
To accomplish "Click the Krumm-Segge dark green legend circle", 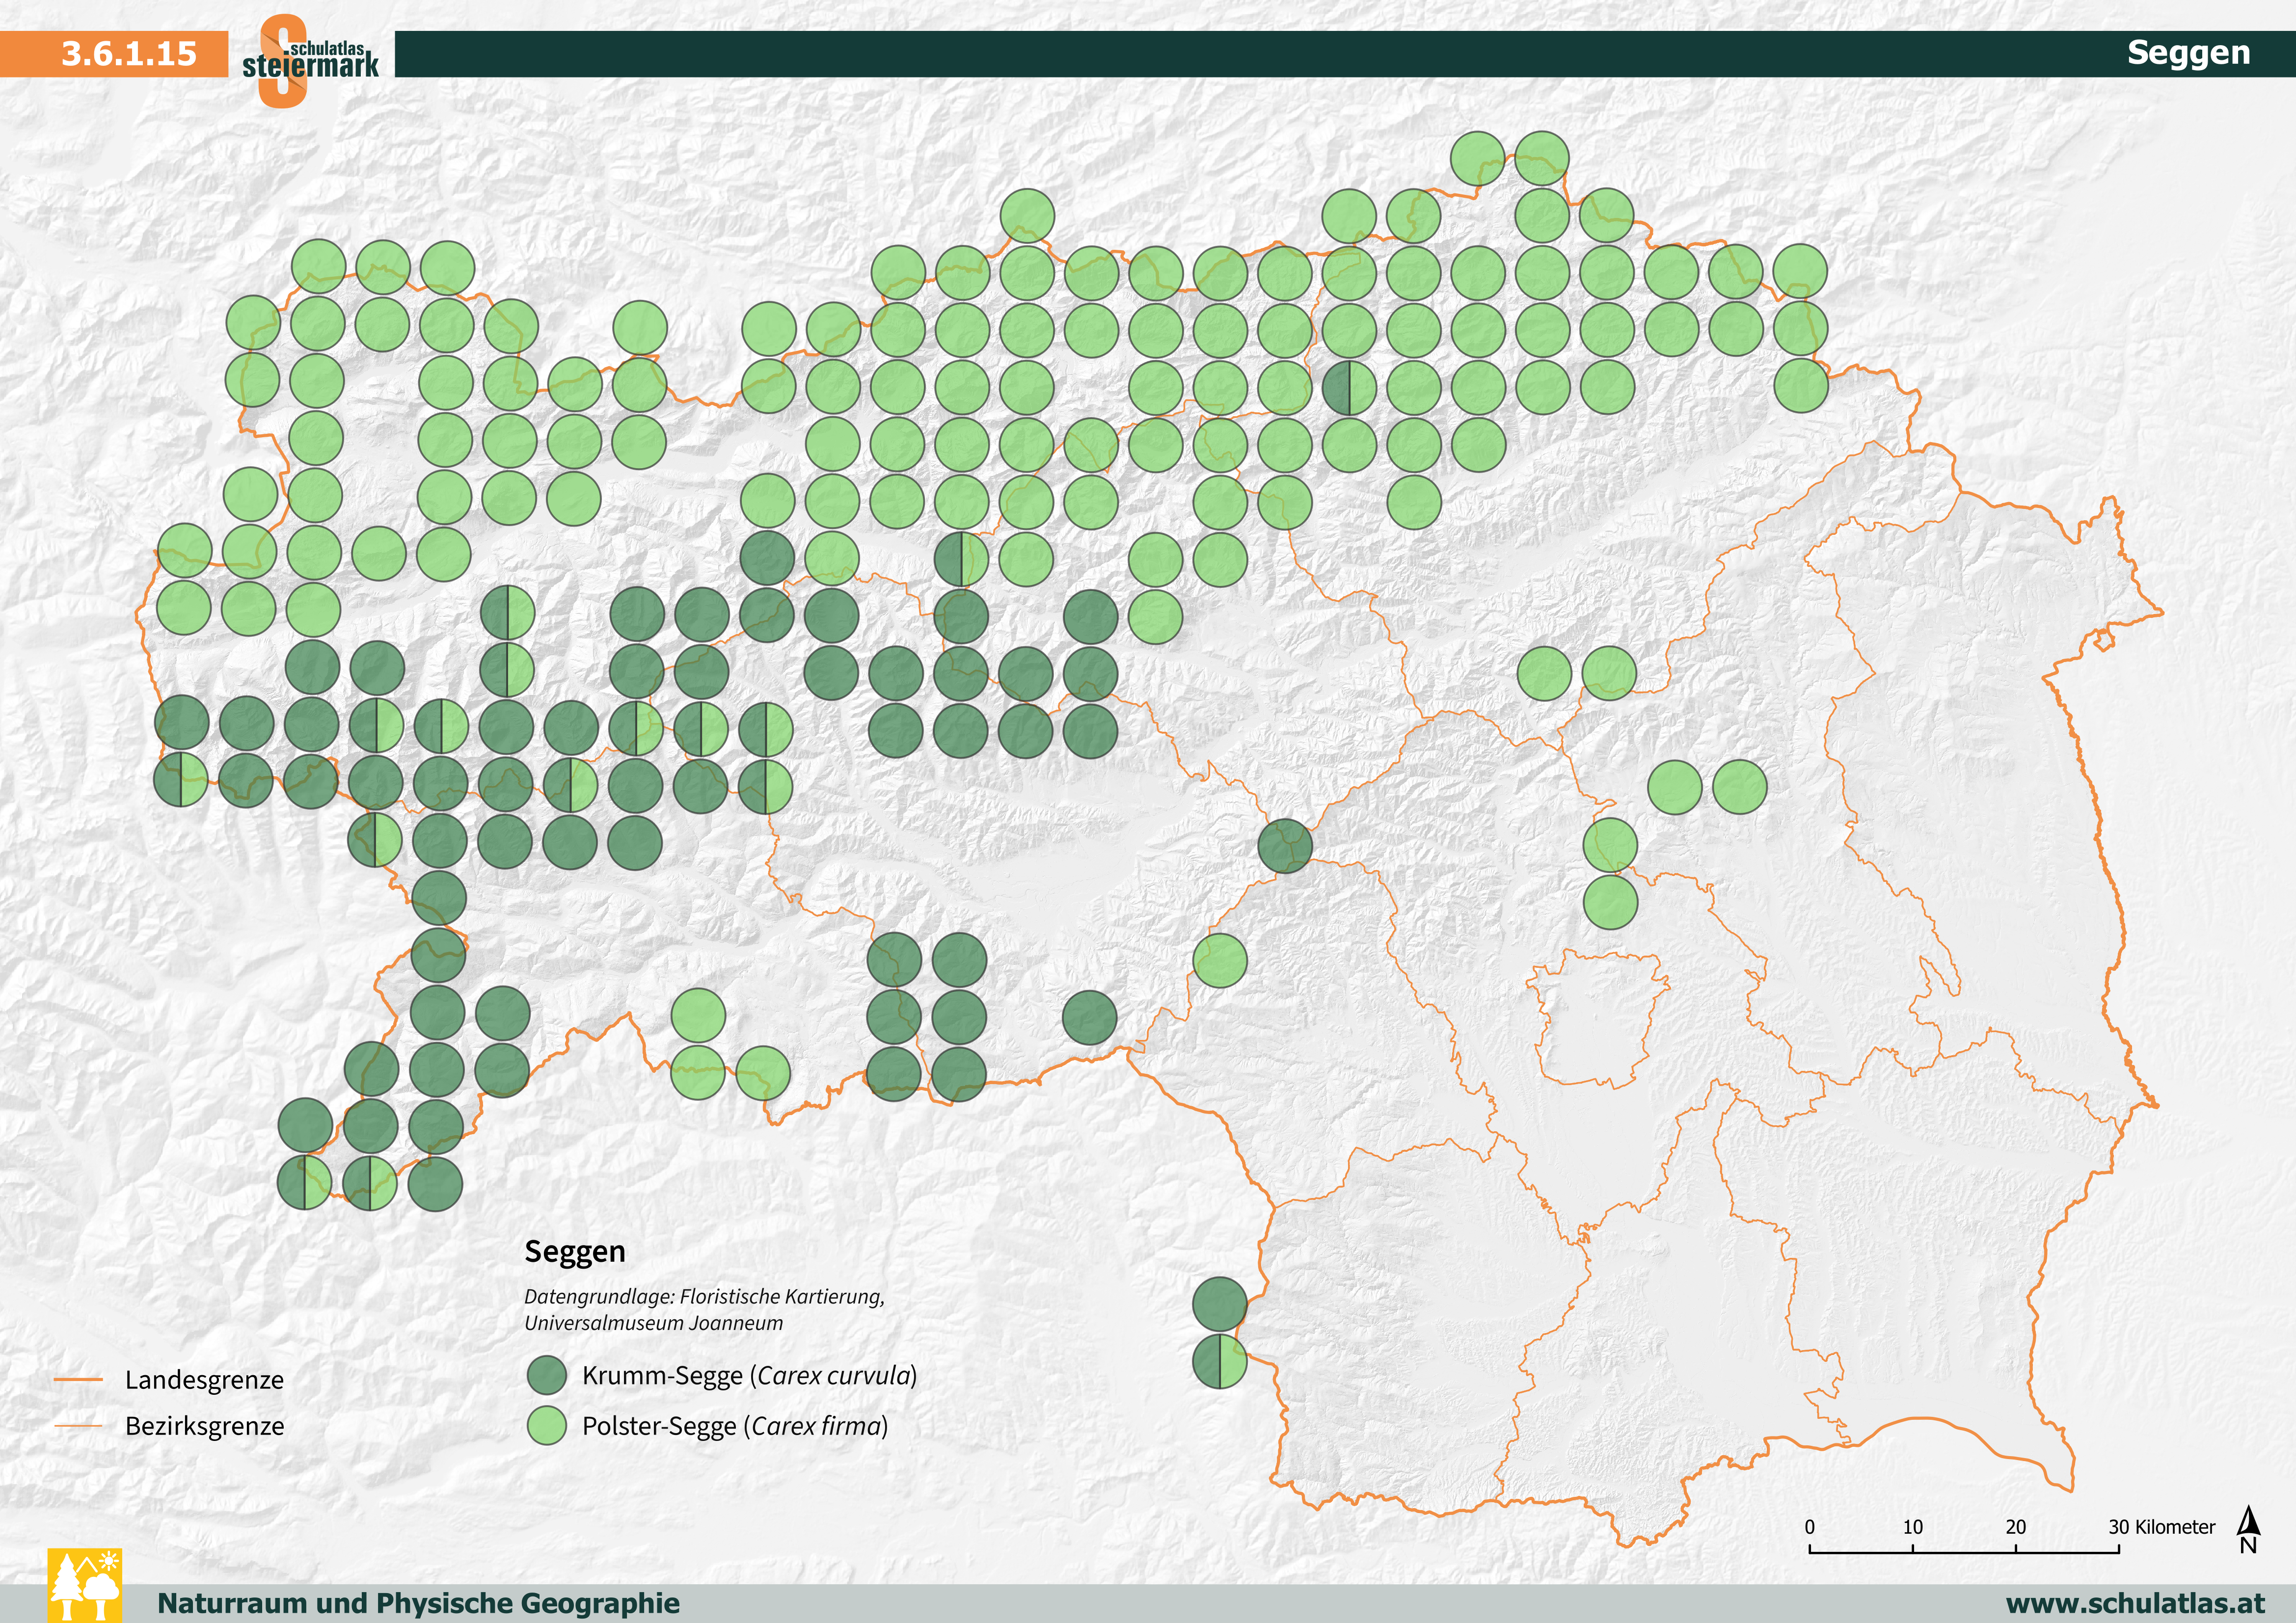I will click(x=547, y=1375).
